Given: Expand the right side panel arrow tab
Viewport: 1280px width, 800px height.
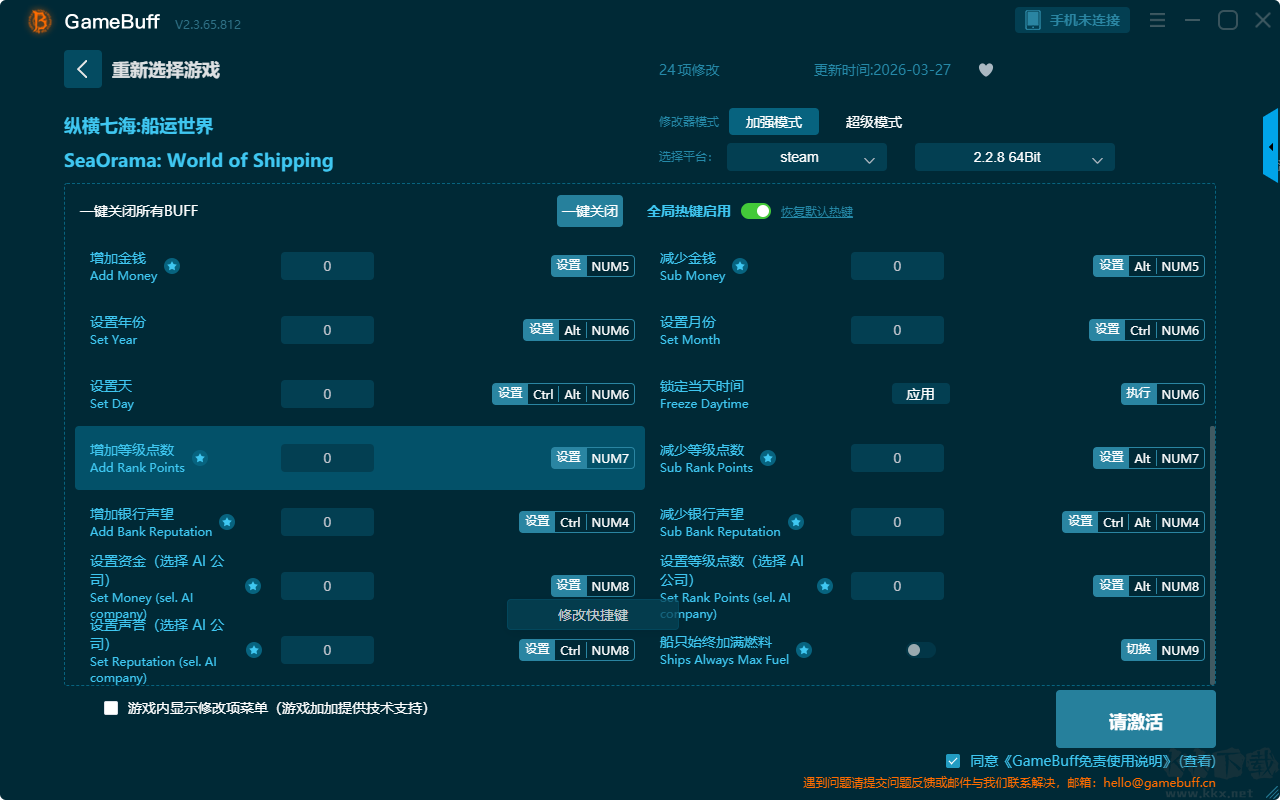Looking at the screenshot, I should (x=1271, y=146).
